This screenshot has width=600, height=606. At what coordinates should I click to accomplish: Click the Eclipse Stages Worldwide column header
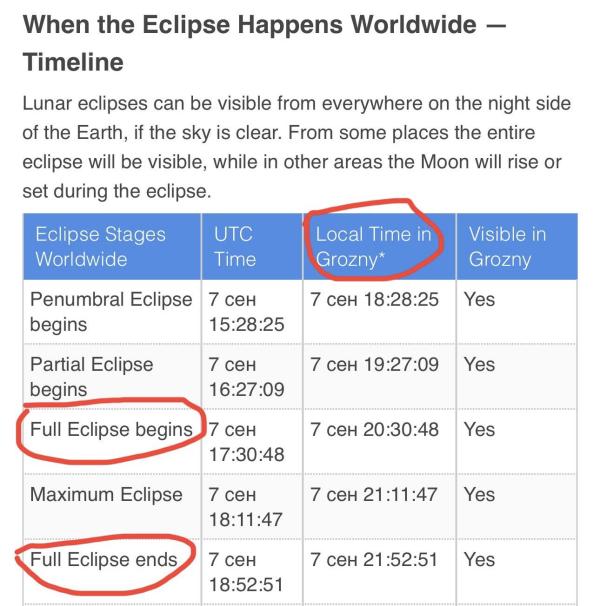coord(101,246)
